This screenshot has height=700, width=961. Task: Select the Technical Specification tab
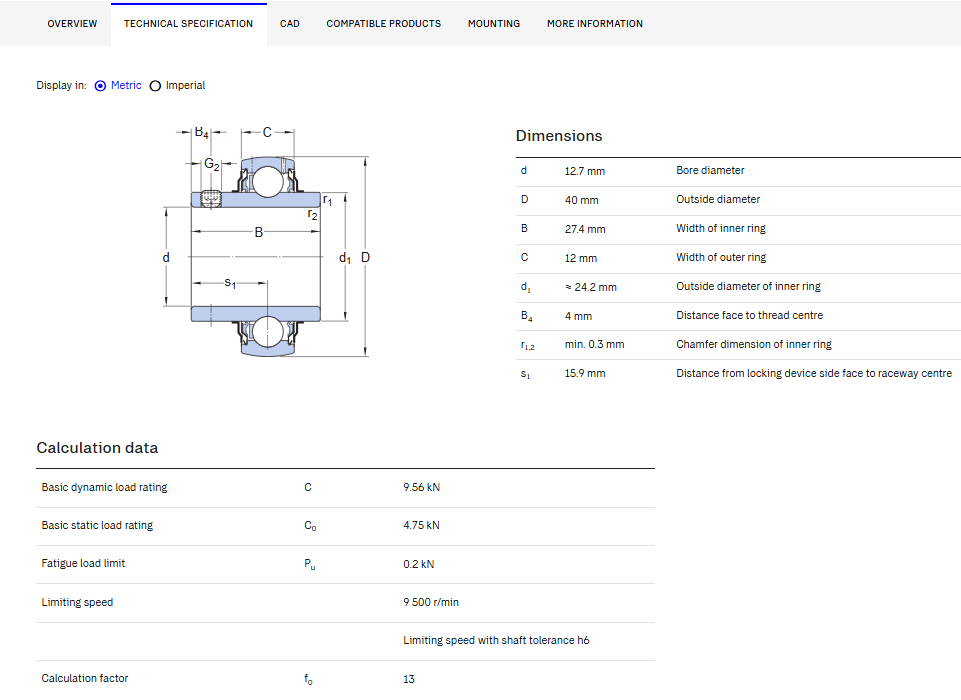click(188, 24)
